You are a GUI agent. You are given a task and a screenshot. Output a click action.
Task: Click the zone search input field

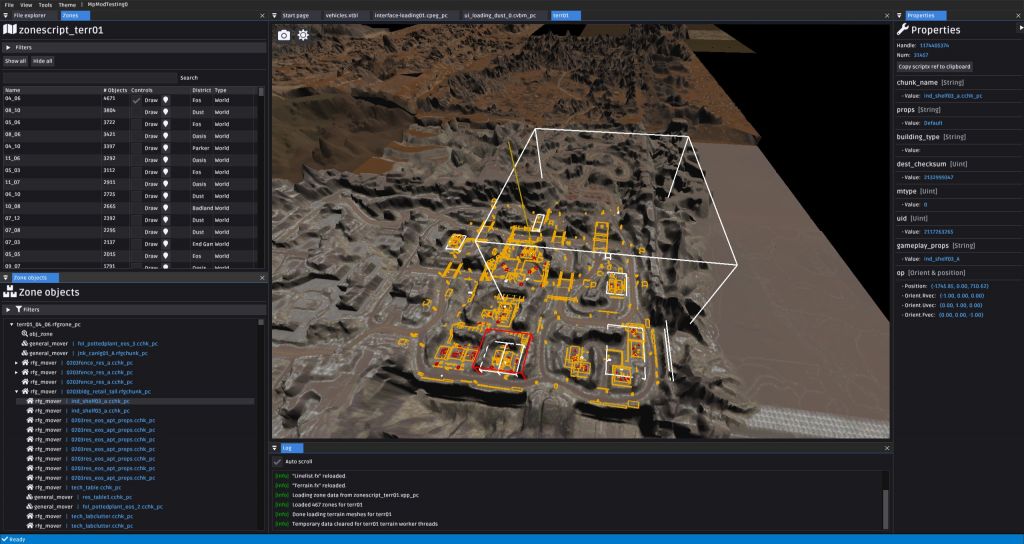coord(90,77)
